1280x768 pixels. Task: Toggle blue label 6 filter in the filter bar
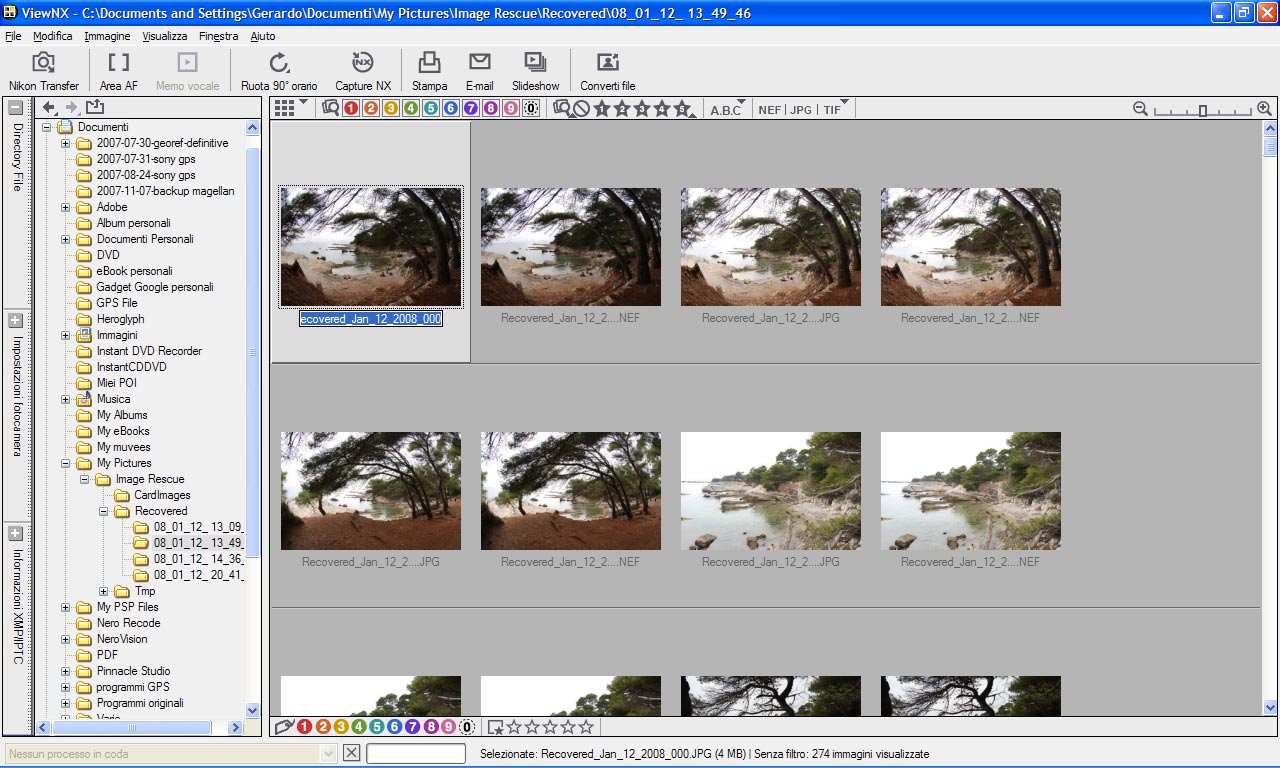pos(451,109)
